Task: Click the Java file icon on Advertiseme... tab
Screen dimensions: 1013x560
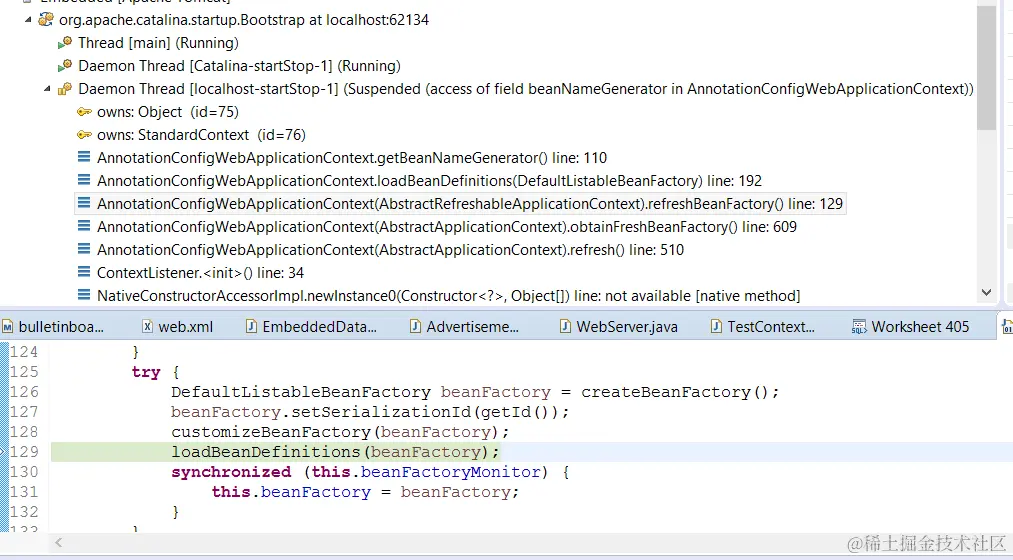Action: point(415,327)
